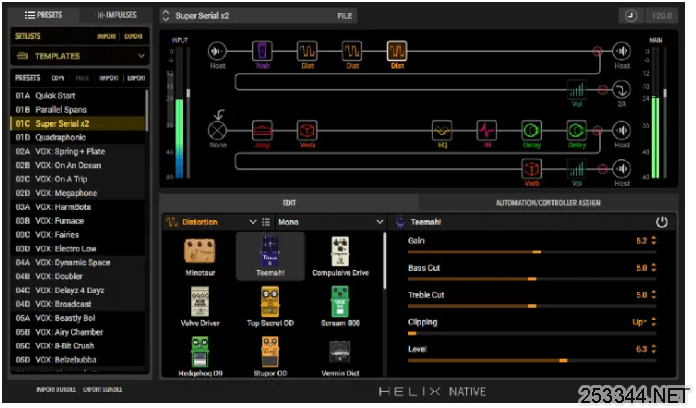This screenshot has width=696, height=408.
Task: Select preset 05C VOX: 8-Bit Crush
Action: pos(78,345)
